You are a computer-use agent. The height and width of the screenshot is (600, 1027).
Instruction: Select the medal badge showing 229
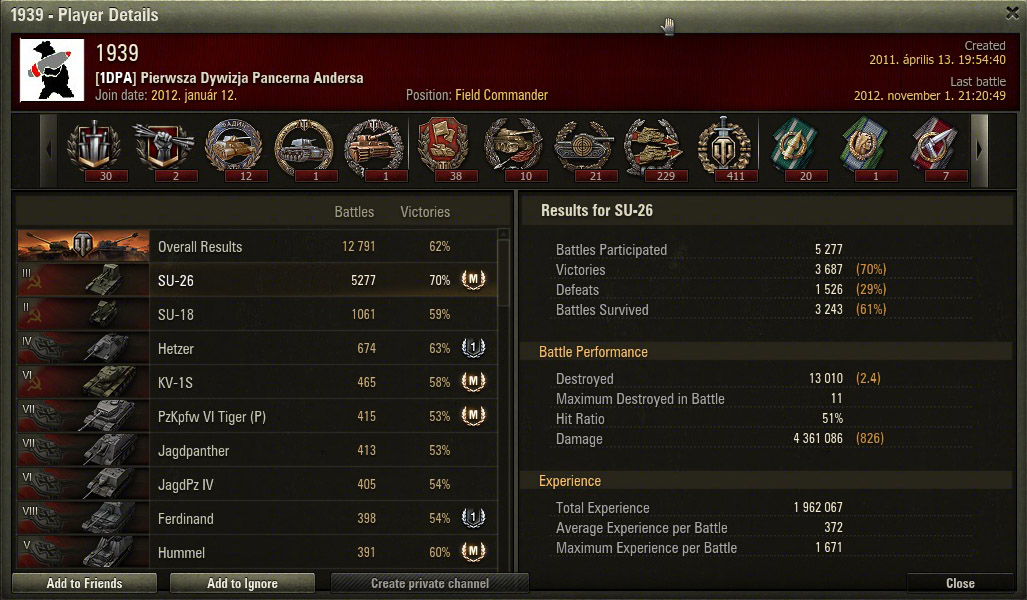[x=653, y=149]
